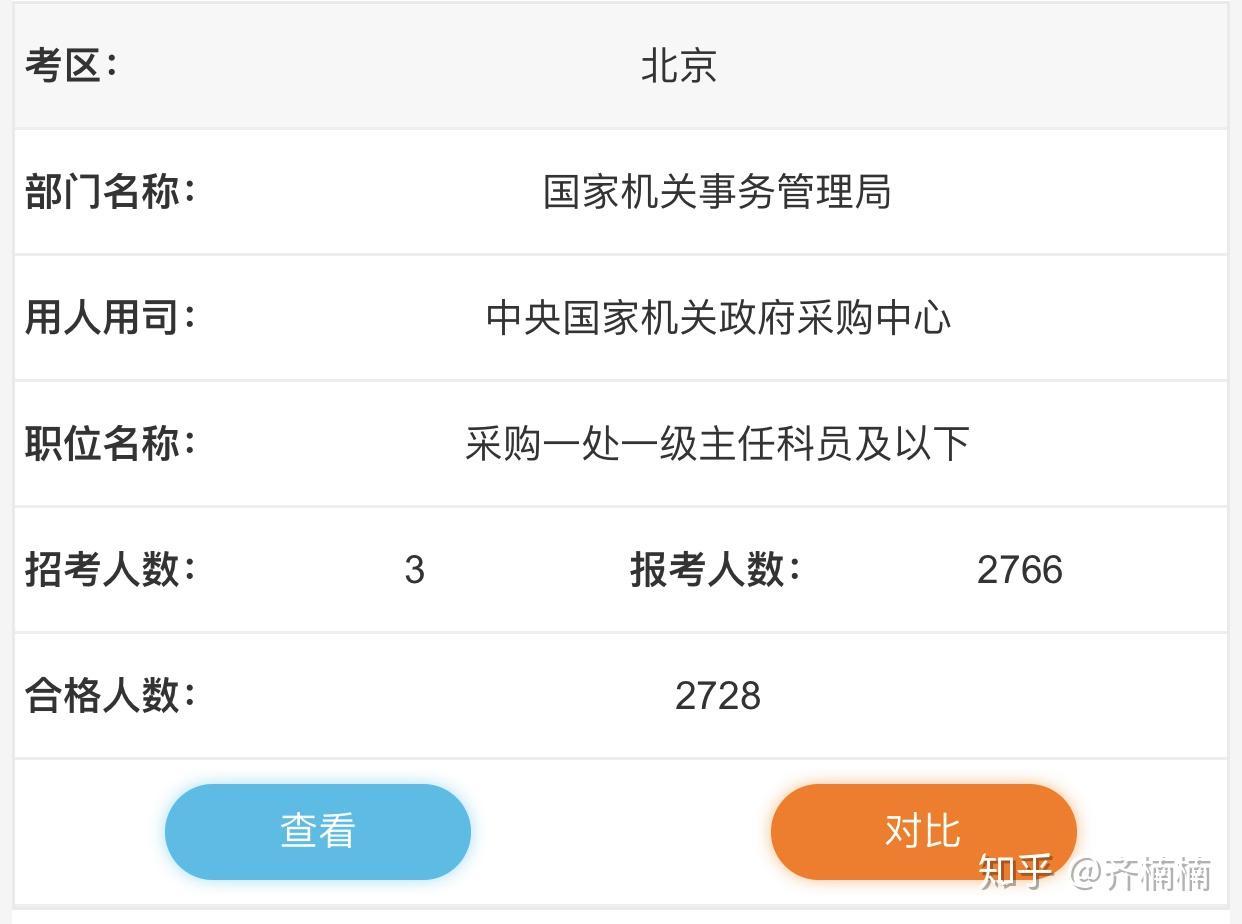Screen dimensions: 1242x924
Task: Click the @齐楠楠 watermark username
Action: pyautogui.click(x=1141, y=873)
